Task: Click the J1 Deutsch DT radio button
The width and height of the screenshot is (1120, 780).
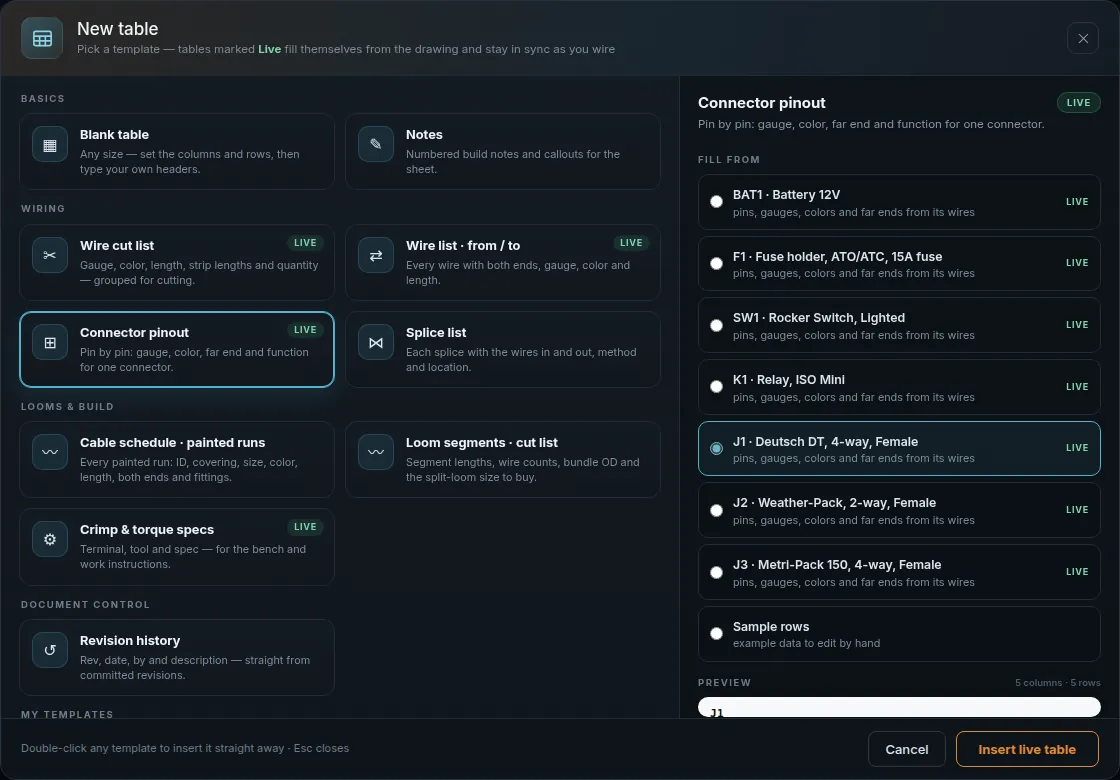Action: (x=716, y=449)
